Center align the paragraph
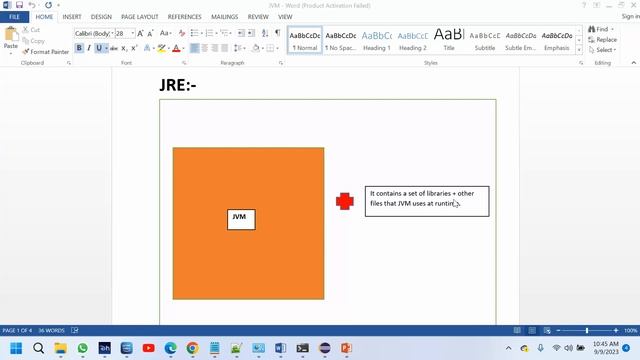The image size is (640, 360). (x=204, y=48)
